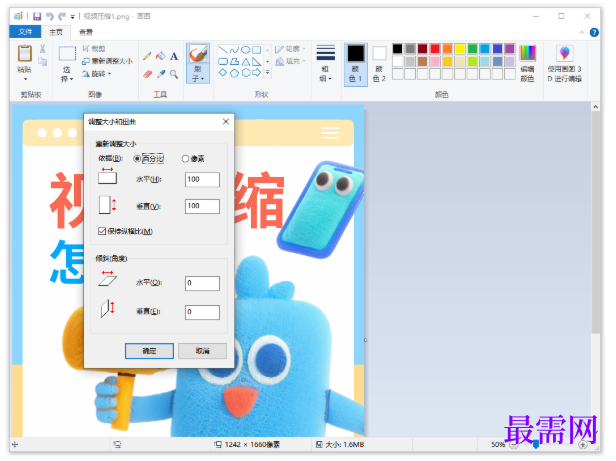
Task: Click the skew Horizontal degrees field
Action: point(202,283)
